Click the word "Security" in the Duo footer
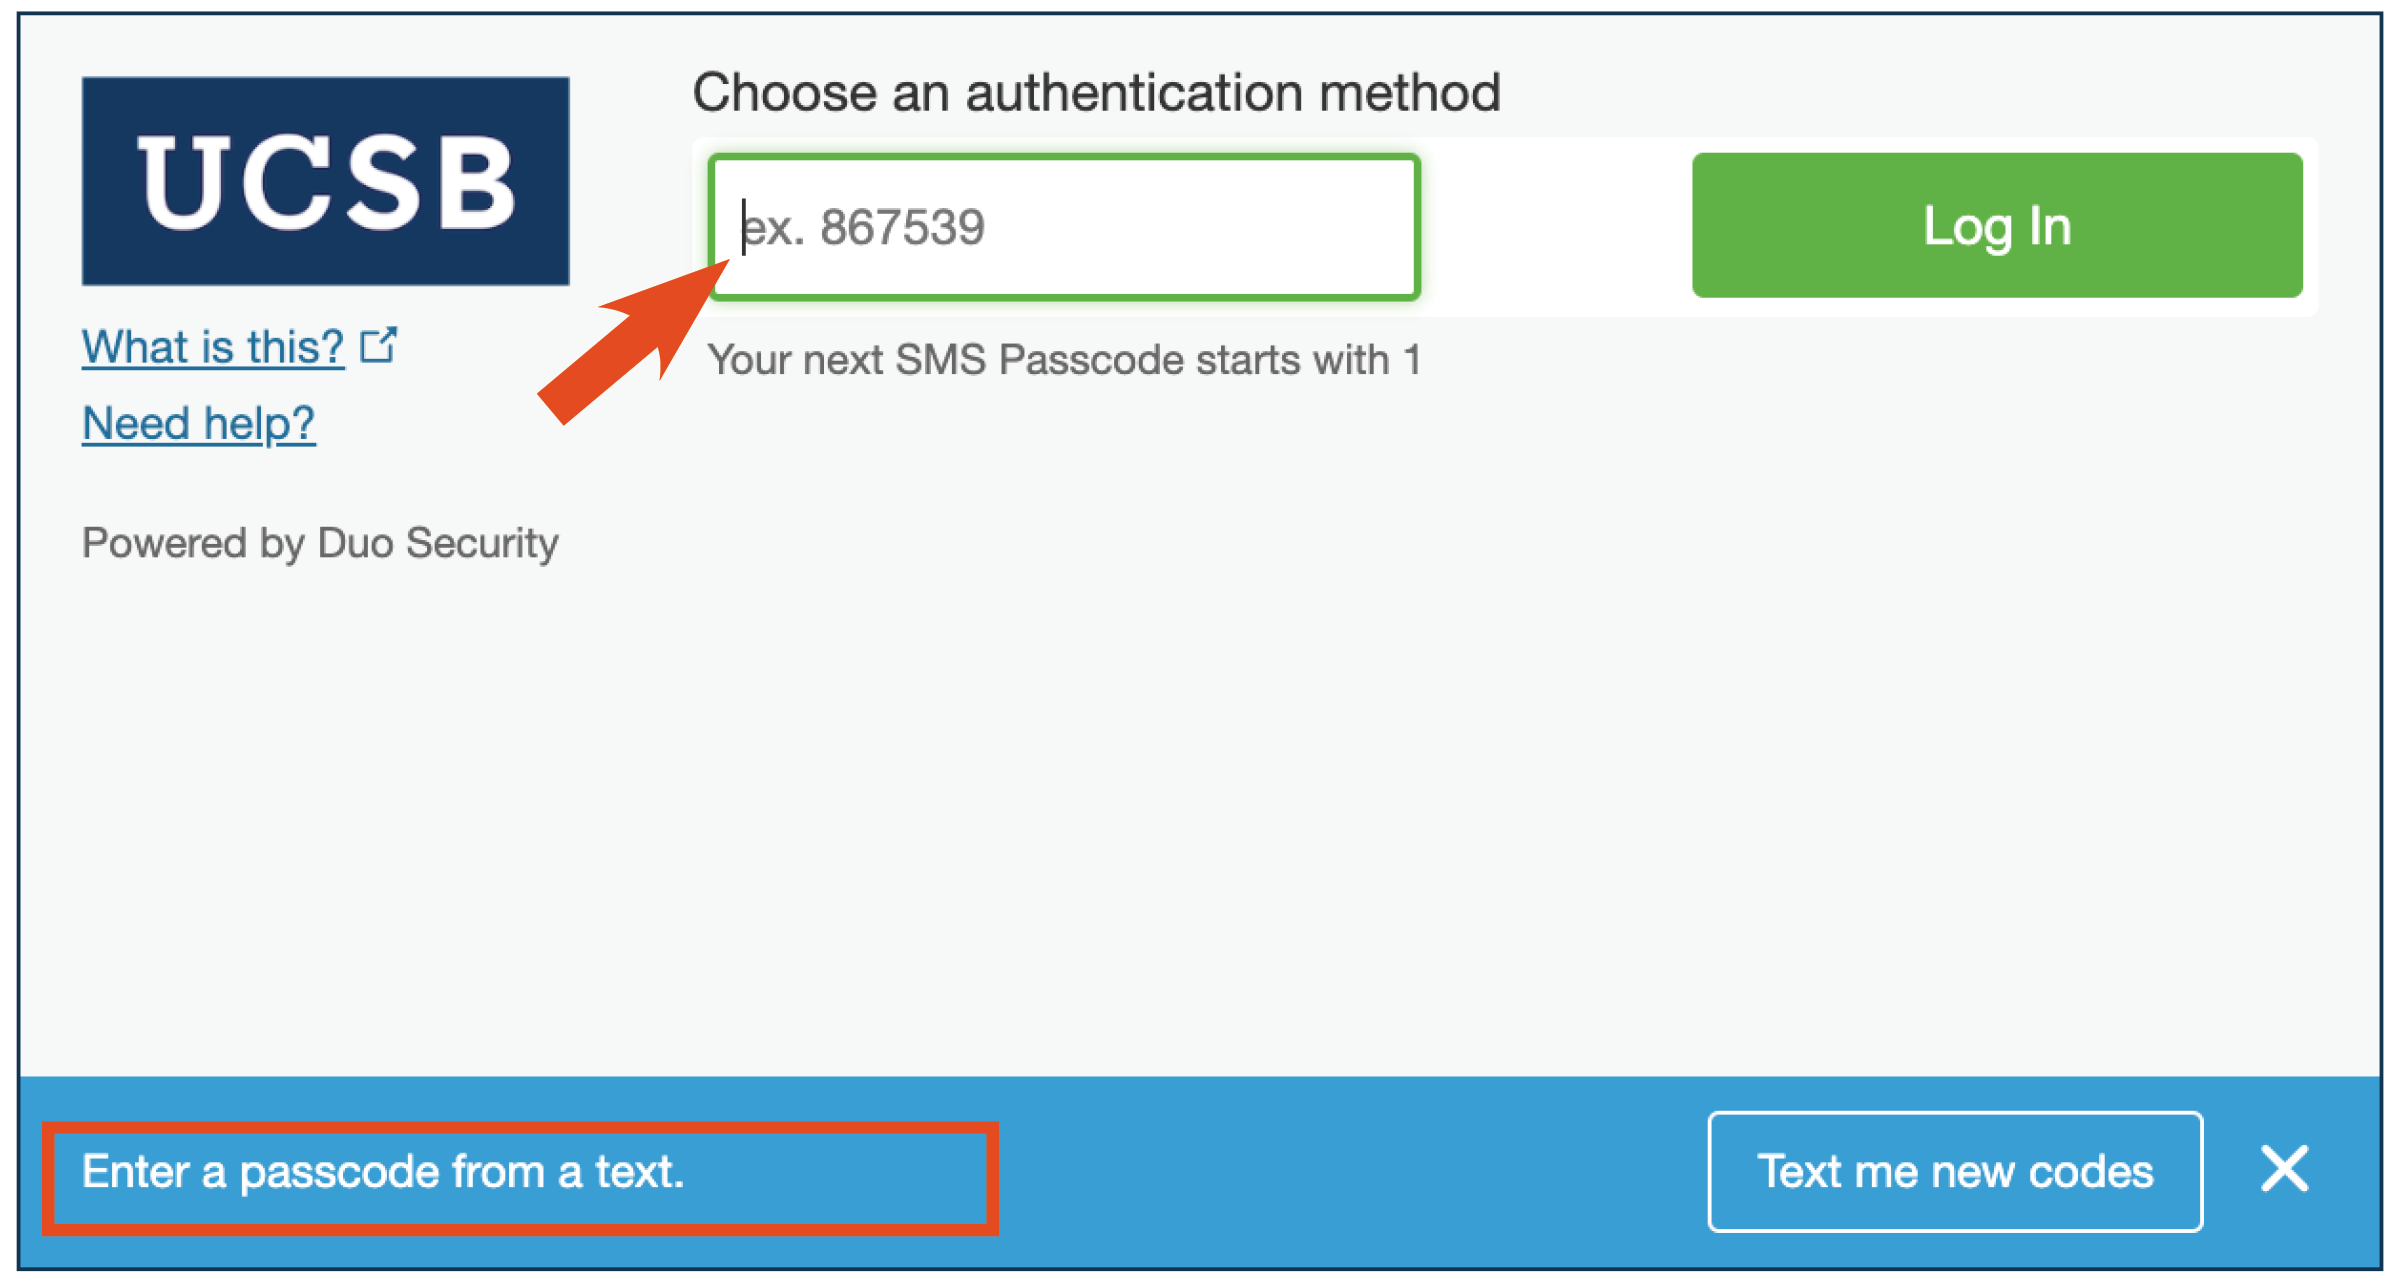This screenshot has height=1286, width=2400. coord(482,543)
